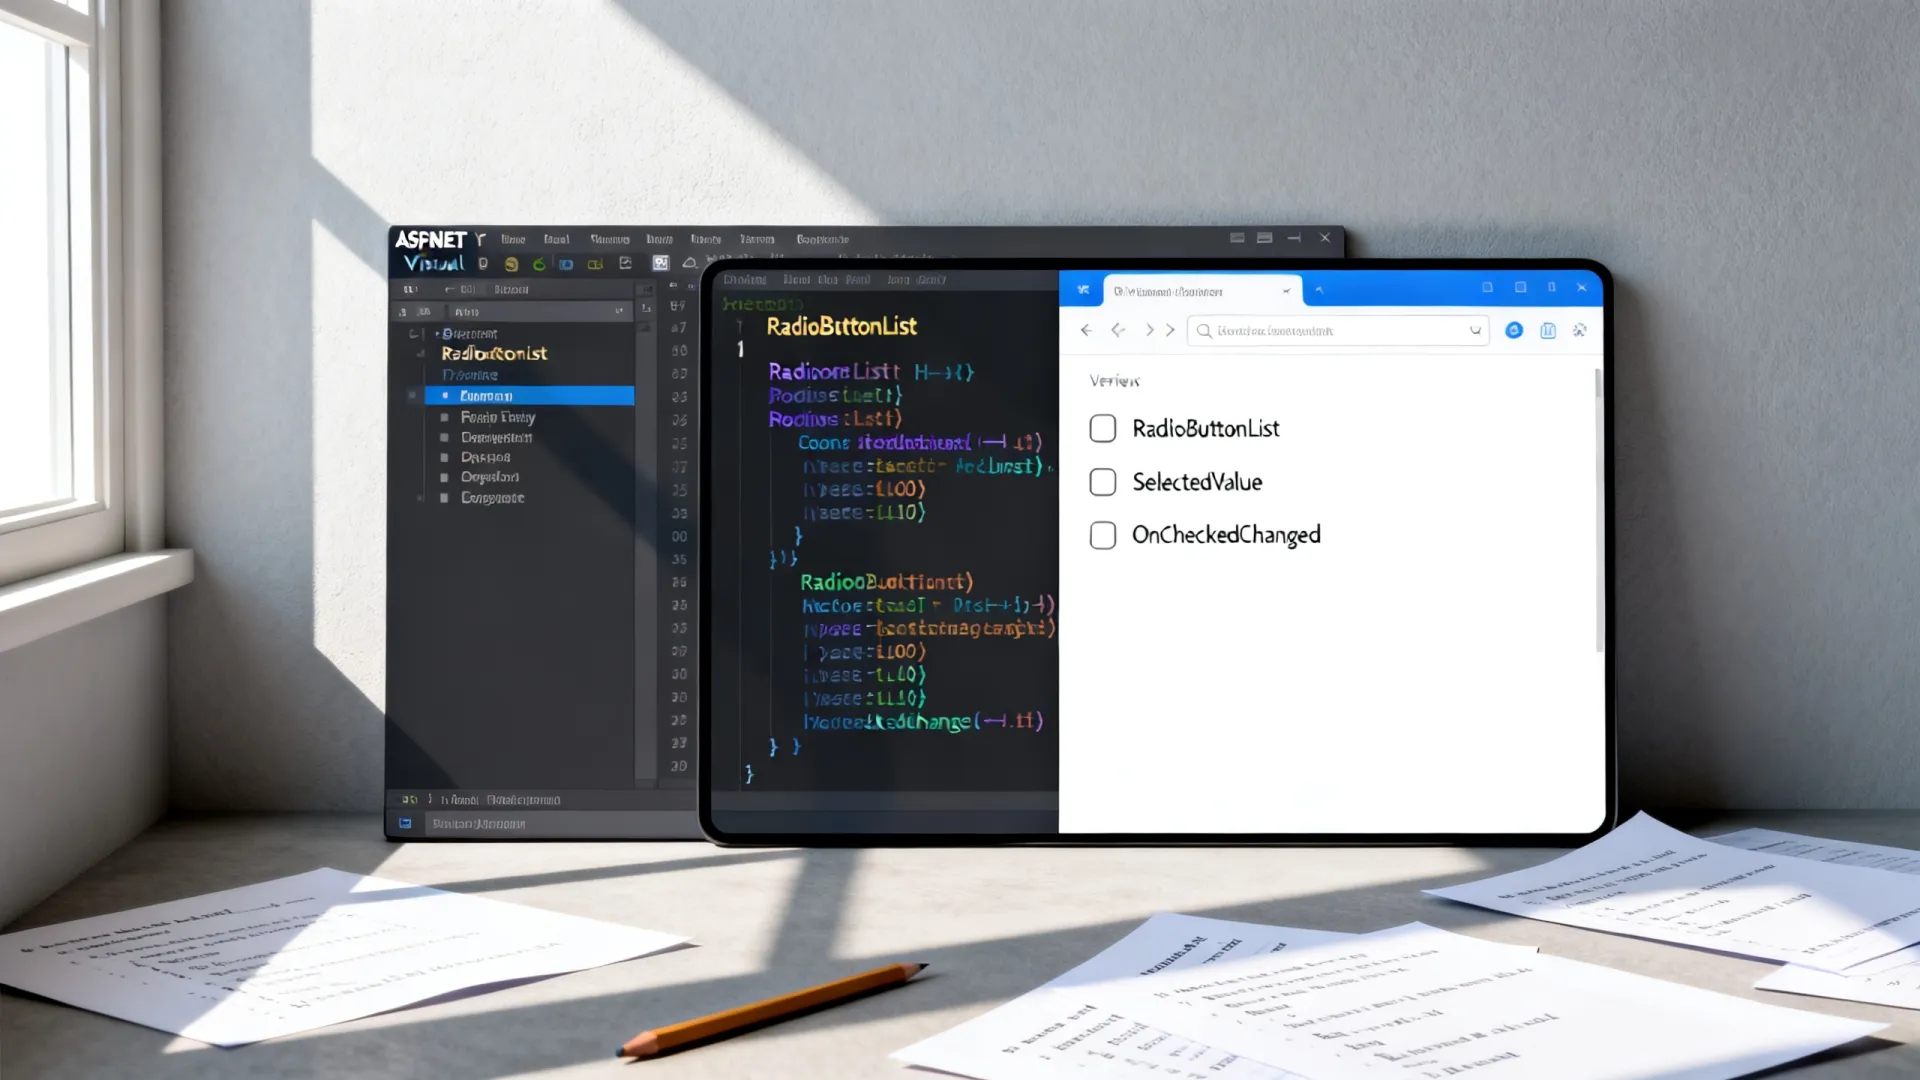Click the SelectedValue label text
Viewport: 1920px width, 1080px height.
pos(1197,482)
